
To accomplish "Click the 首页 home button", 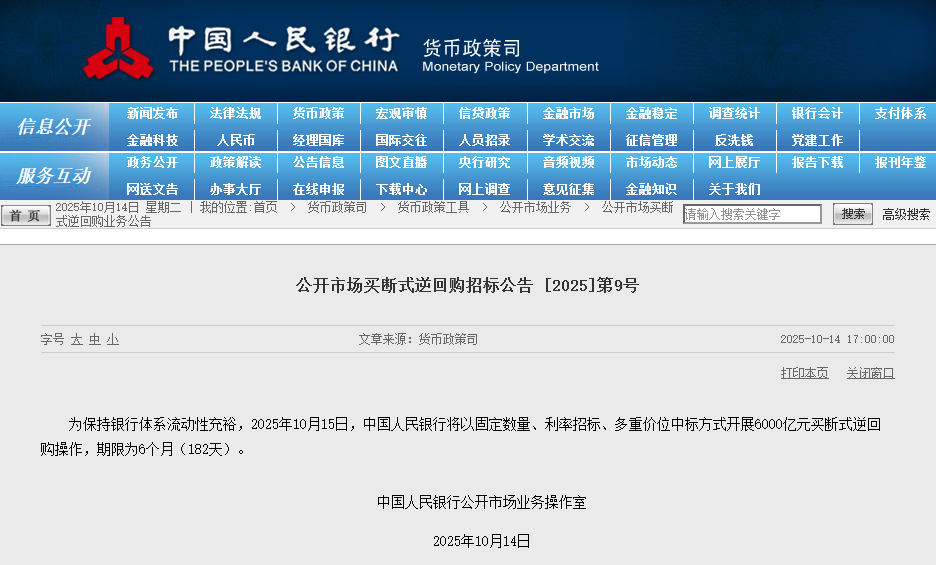I will (x=25, y=215).
